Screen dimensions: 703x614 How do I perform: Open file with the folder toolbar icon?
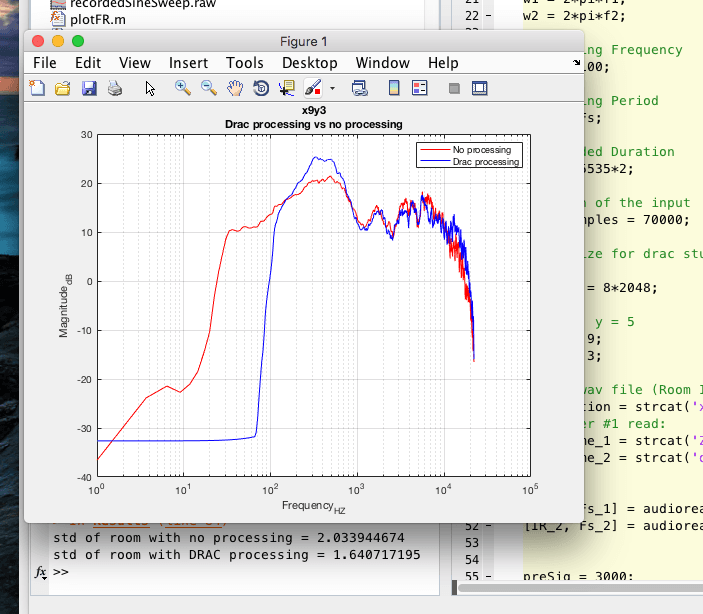(62, 88)
